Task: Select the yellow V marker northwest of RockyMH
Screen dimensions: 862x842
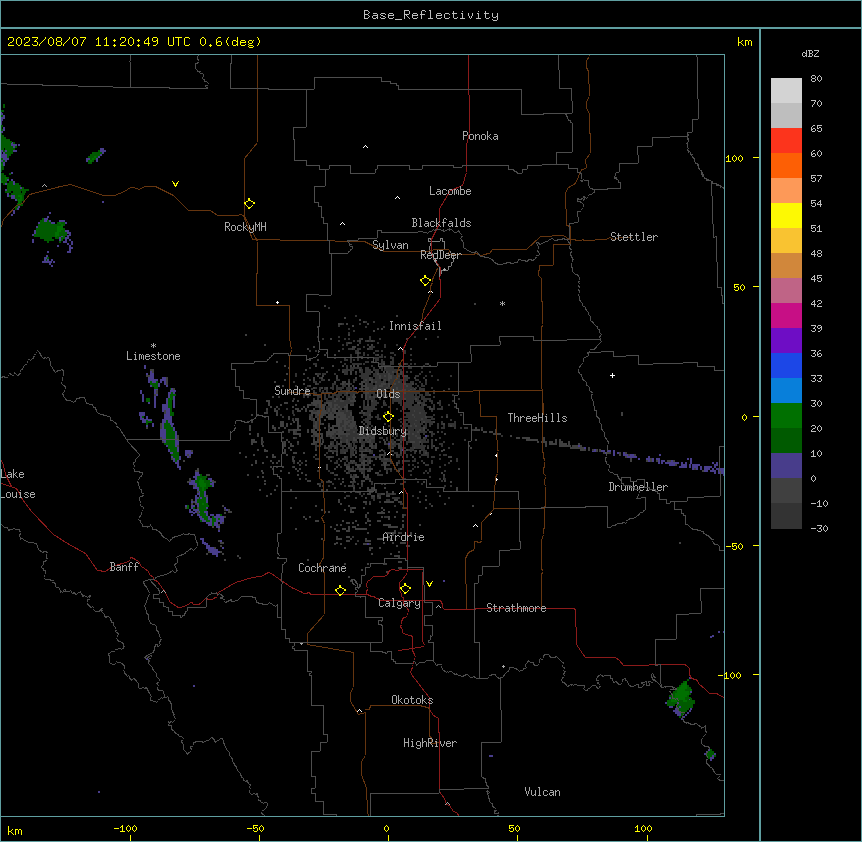Action: [x=175, y=184]
